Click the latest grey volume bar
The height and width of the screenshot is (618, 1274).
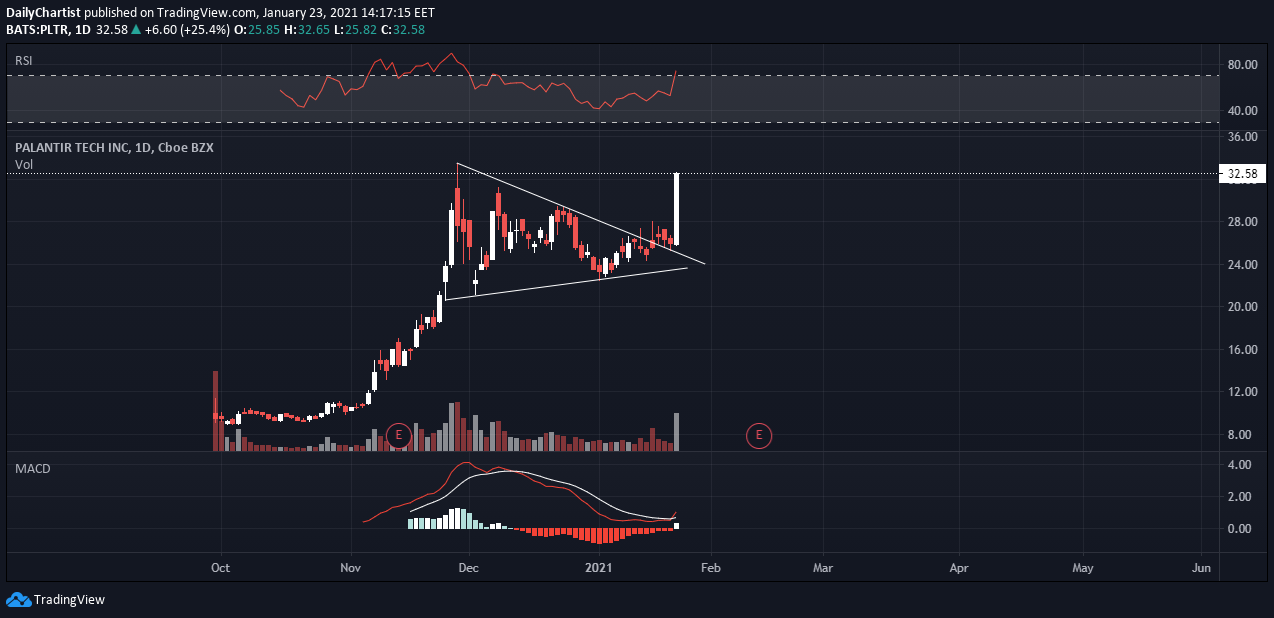(x=677, y=432)
